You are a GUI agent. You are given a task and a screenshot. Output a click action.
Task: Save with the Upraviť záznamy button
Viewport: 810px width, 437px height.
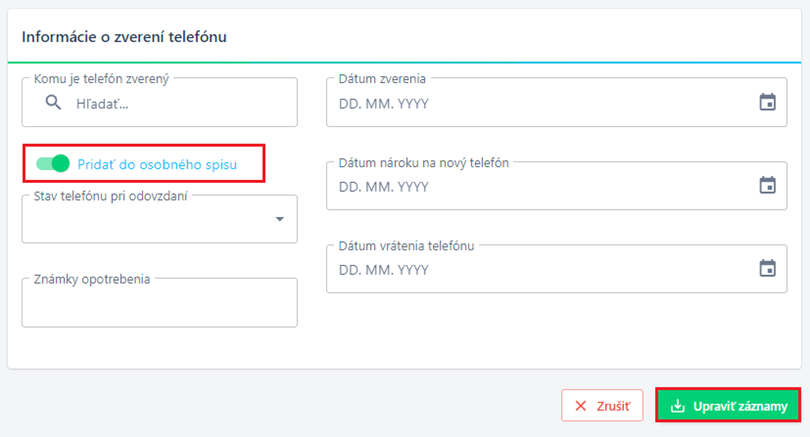728,405
